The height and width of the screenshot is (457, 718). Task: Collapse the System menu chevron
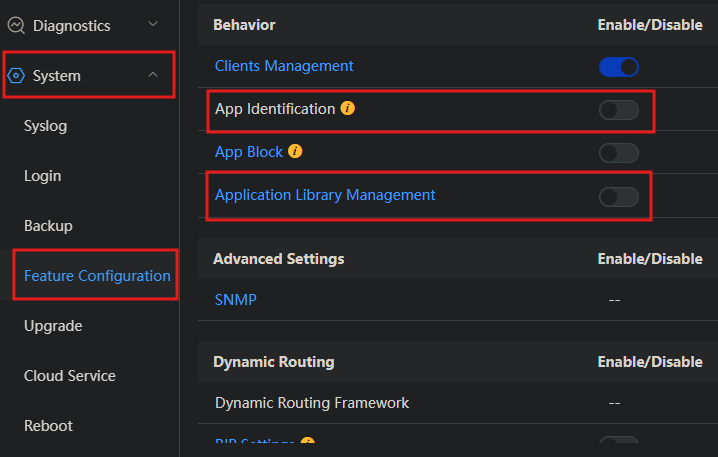pos(152,75)
